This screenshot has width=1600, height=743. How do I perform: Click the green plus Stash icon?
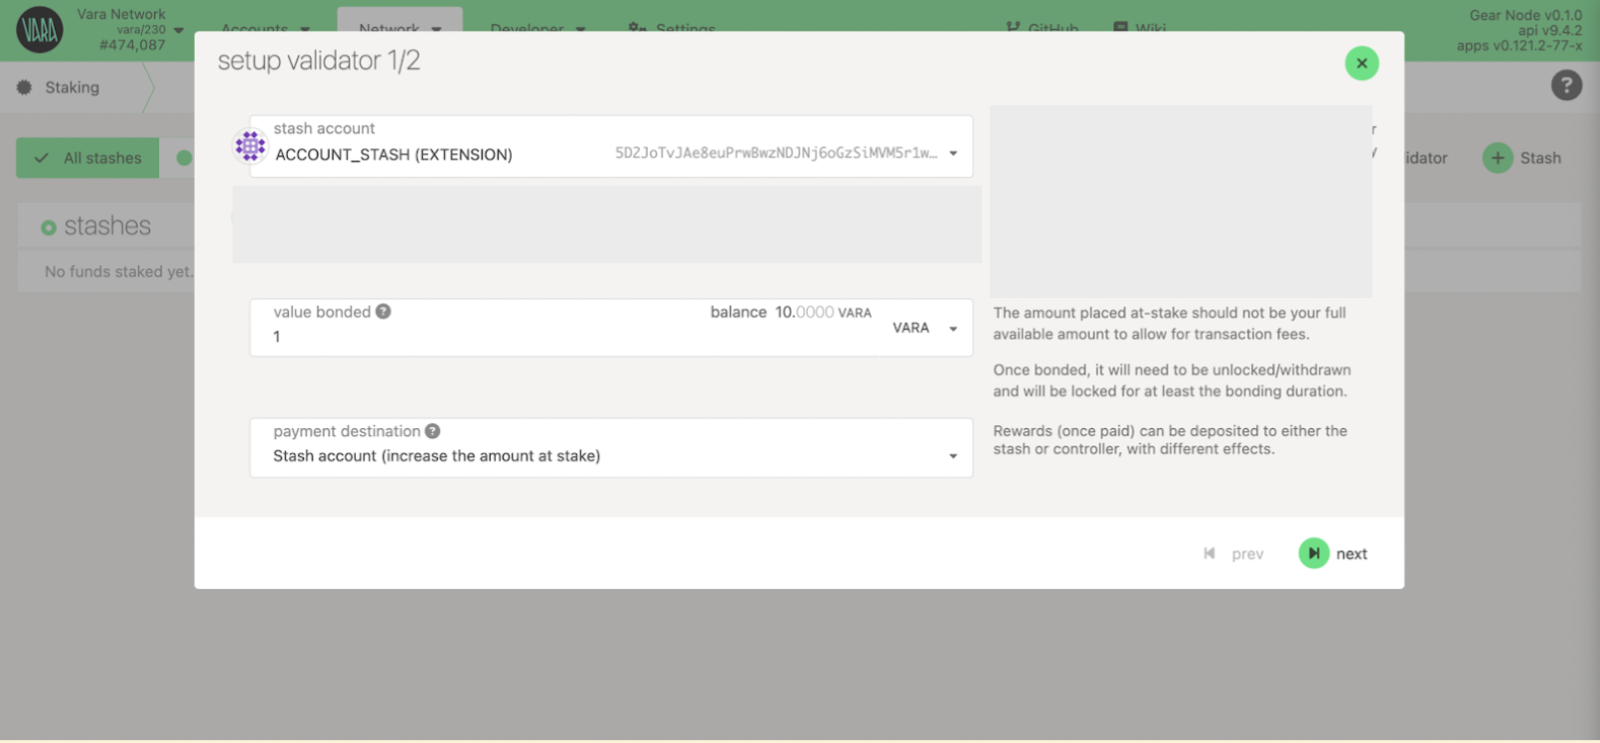click(x=1497, y=158)
